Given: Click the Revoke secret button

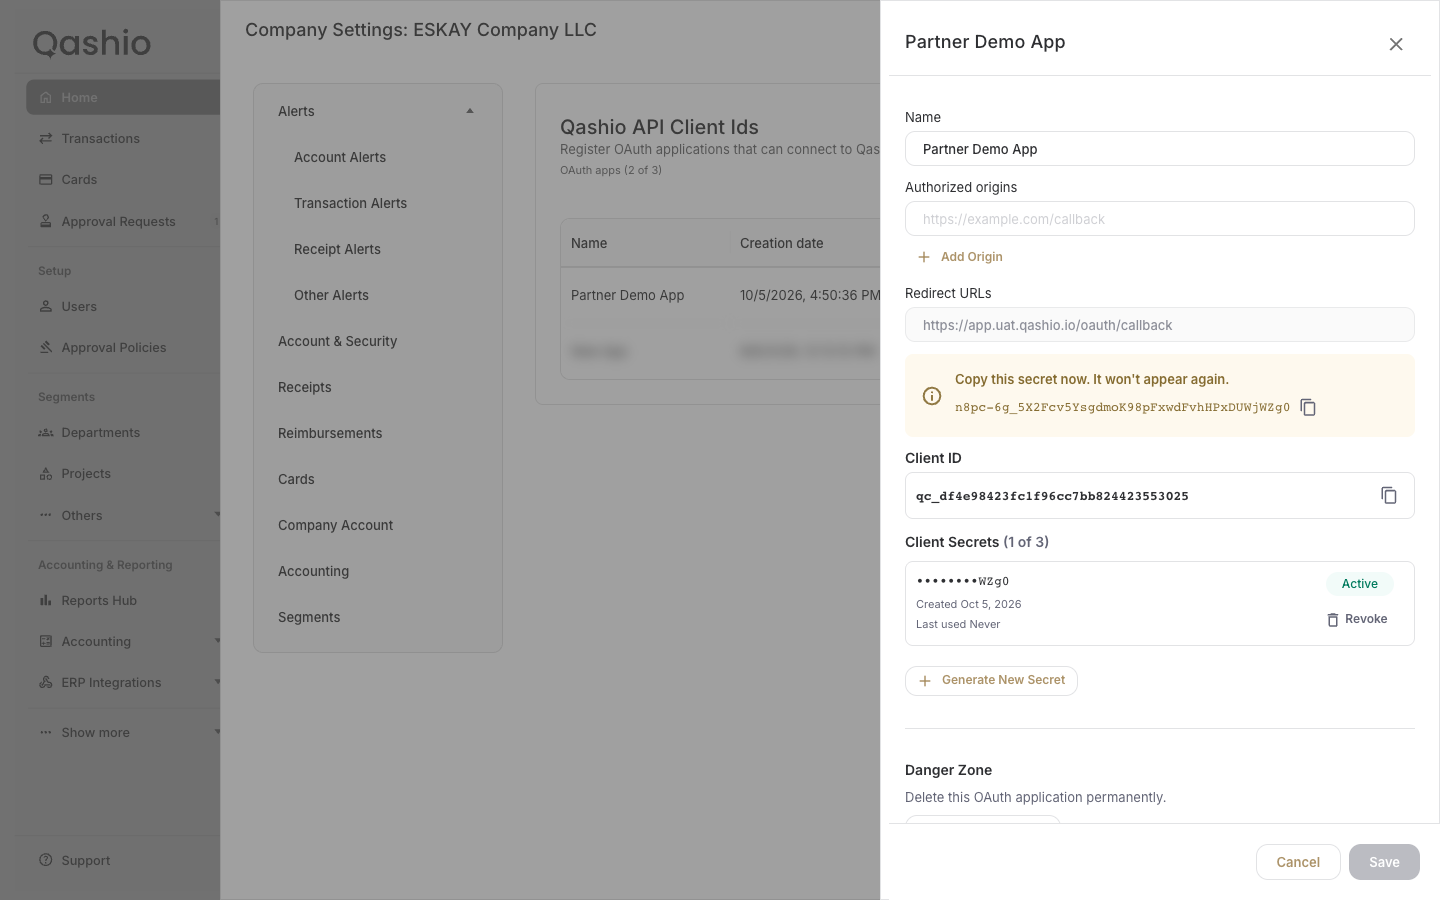Looking at the screenshot, I should click(x=1357, y=620).
